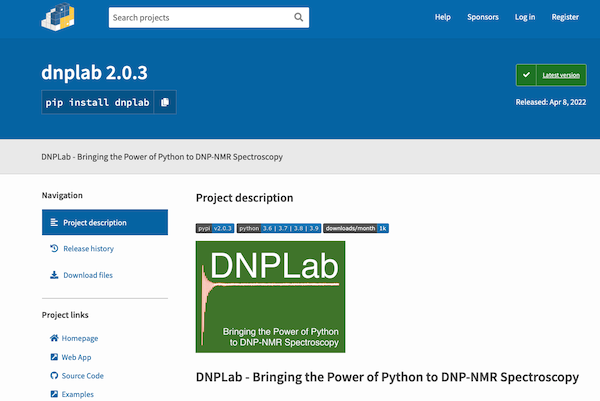Click the pypi v2.0.3 badge
This screenshot has width=600, height=401.
pos(215,228)
